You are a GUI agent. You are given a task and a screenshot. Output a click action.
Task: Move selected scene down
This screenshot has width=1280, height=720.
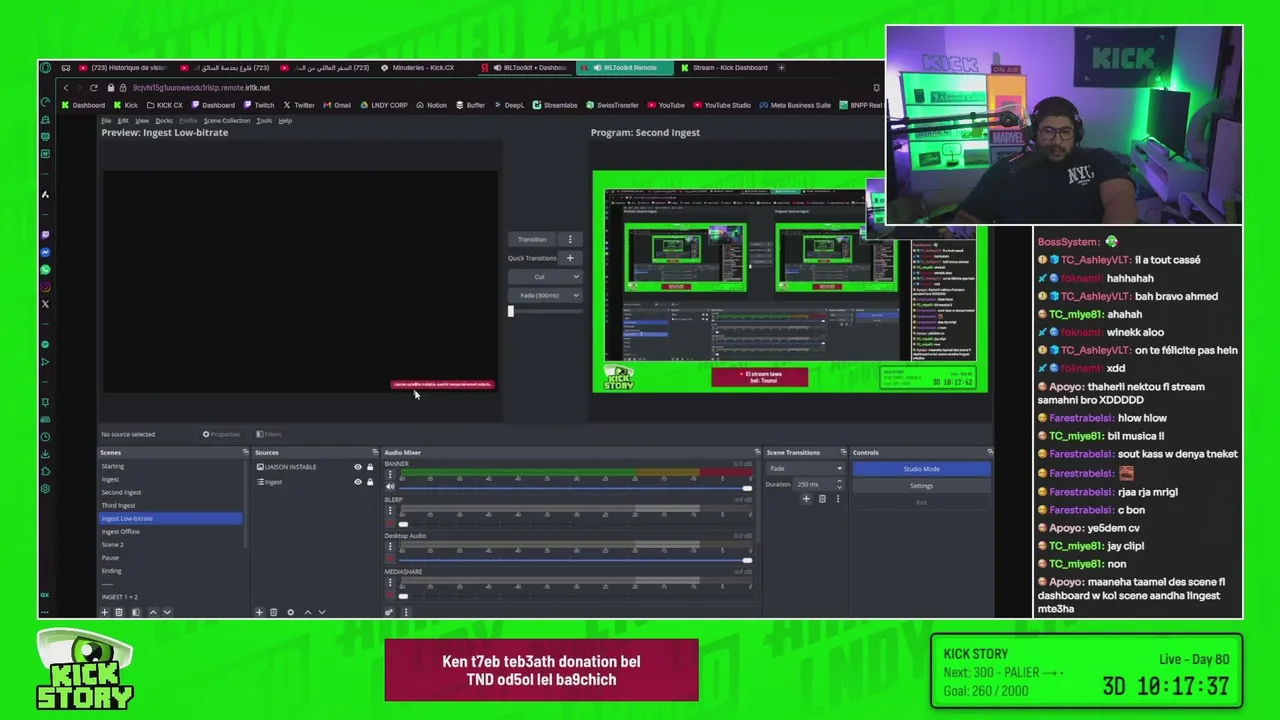pos(167,612)
